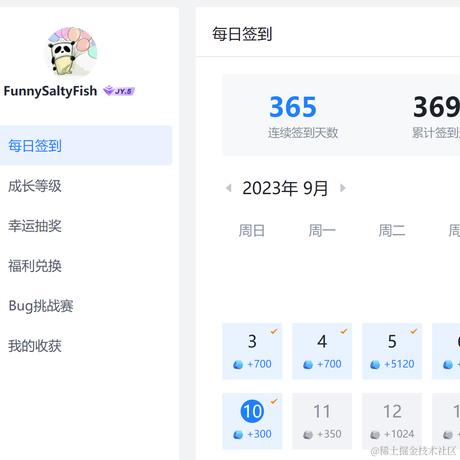Click the checkmark on day 5
Viewport: 460px width, 460px height.
tap(414, 331)
